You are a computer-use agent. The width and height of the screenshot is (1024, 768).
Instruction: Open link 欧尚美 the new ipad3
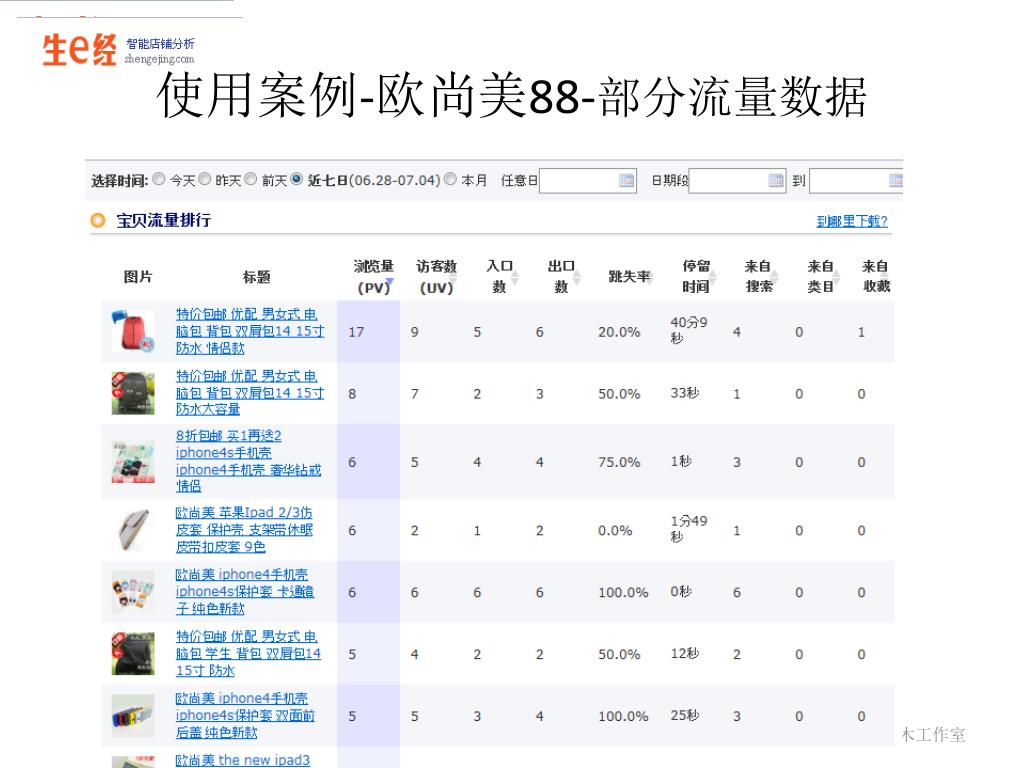coord(243,760)
